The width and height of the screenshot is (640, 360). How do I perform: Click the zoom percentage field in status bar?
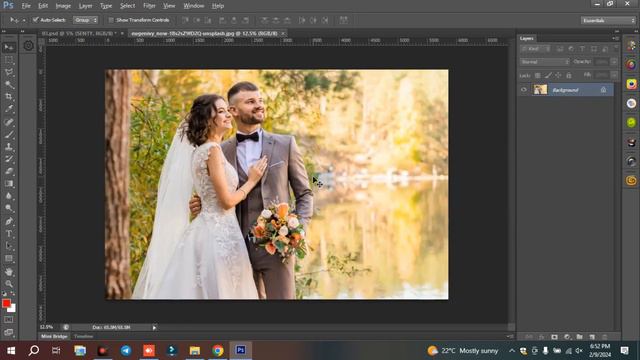[47, 327]
